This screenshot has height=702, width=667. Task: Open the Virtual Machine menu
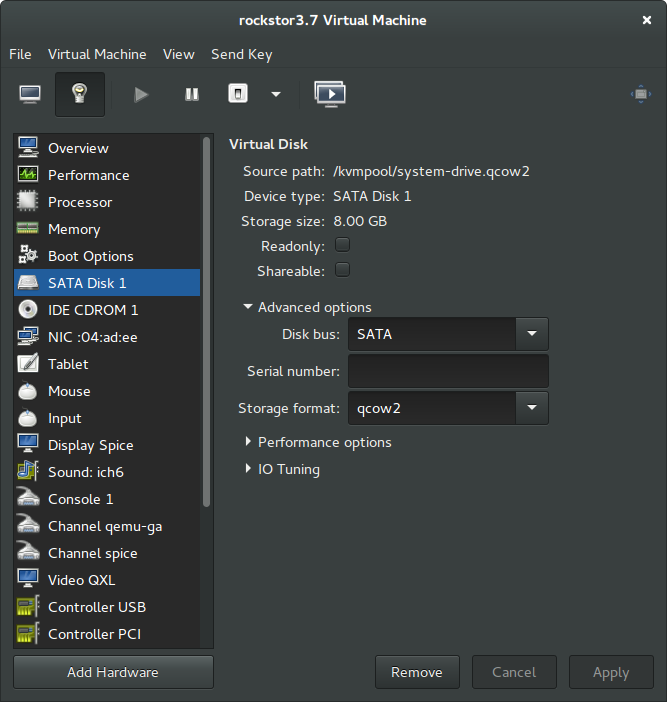97,54
